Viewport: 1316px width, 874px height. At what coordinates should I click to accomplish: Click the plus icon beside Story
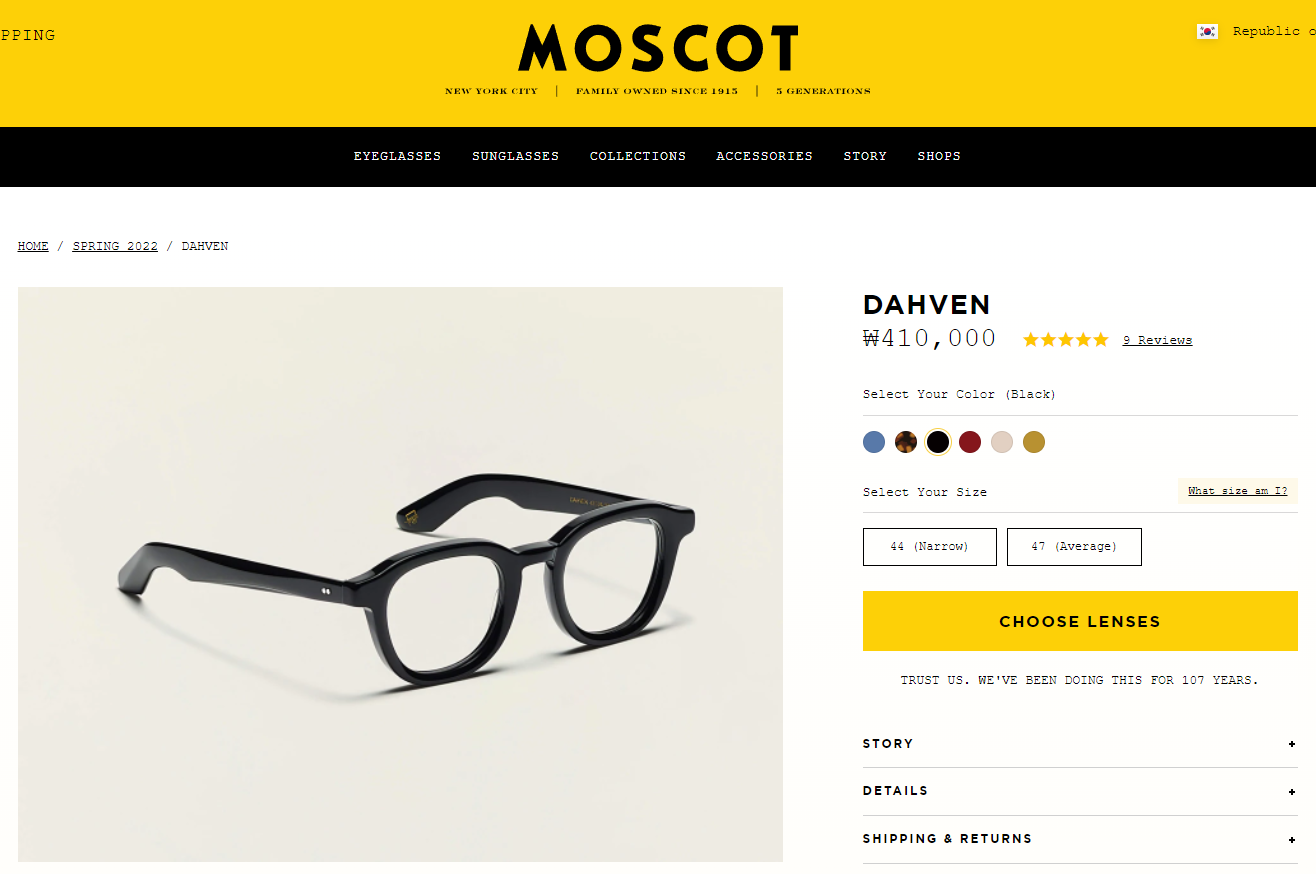coord(1292,744)
